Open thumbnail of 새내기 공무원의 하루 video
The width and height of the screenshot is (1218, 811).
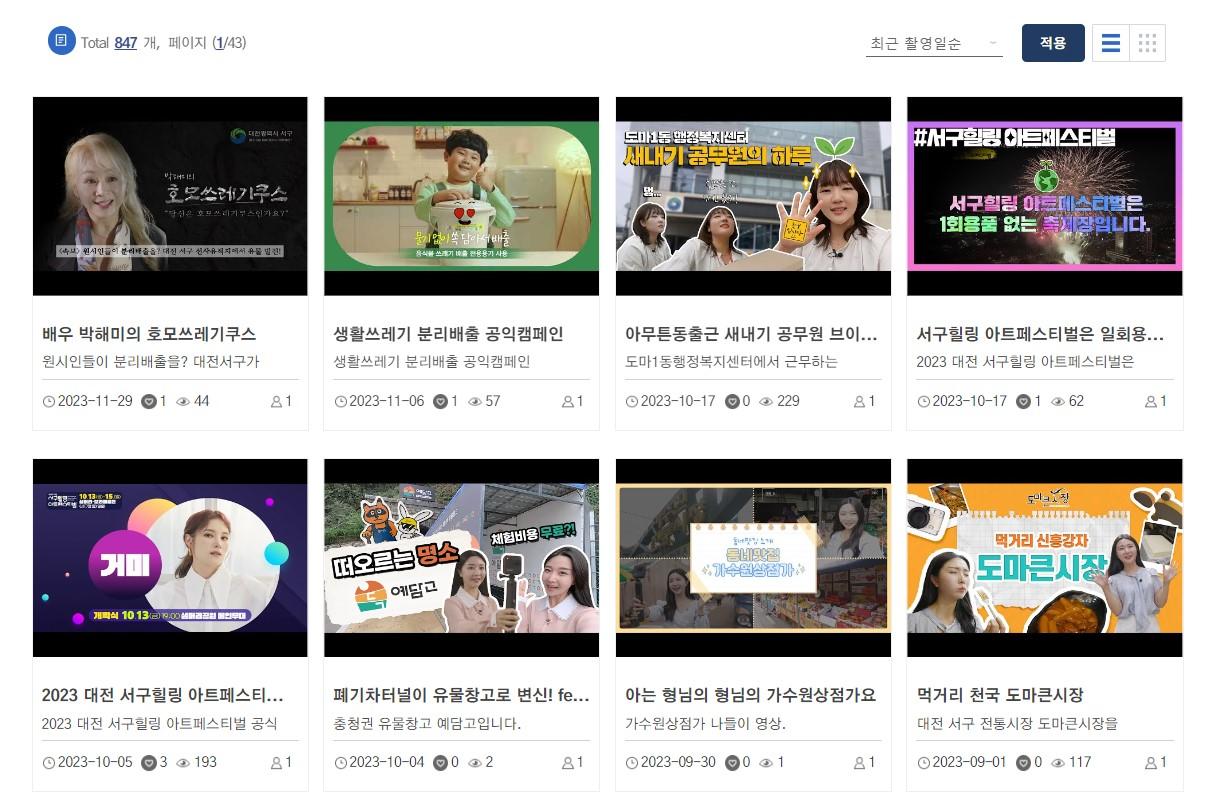click(753, 196)
